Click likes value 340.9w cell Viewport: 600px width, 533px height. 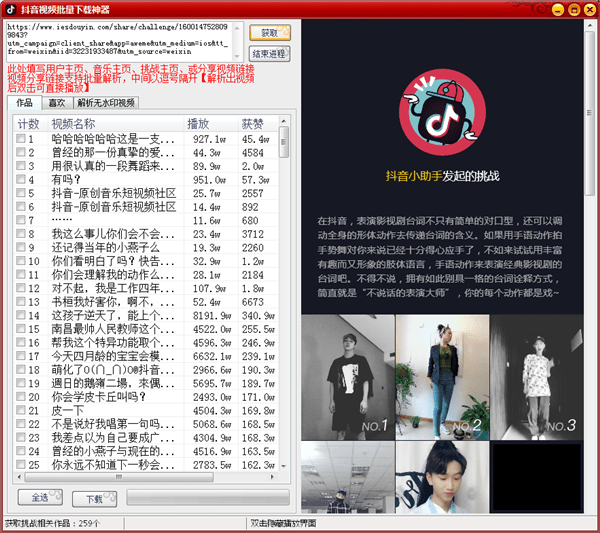pyautogui.click(x=258, y=316)
